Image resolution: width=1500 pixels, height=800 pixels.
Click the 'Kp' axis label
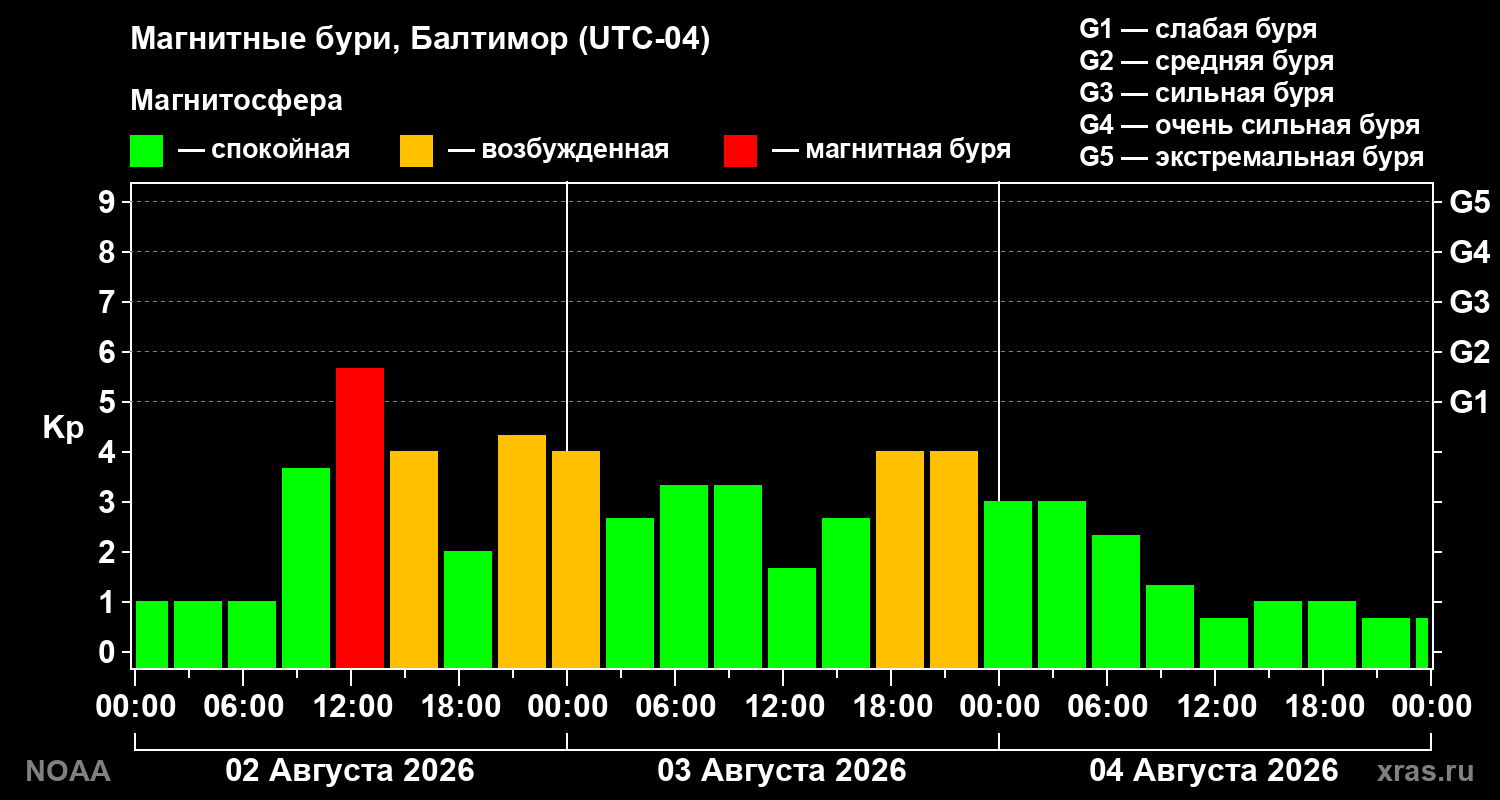[63, 428]
